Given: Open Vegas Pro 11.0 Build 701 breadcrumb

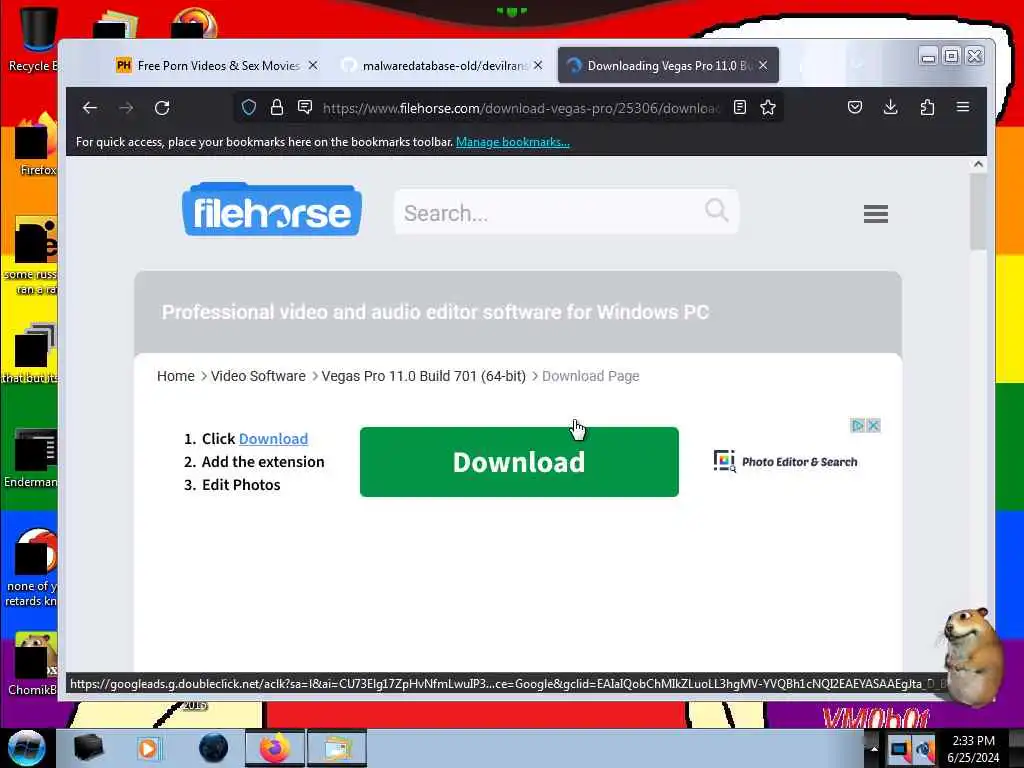Looking at the screenshot, I should pos(423,376).
